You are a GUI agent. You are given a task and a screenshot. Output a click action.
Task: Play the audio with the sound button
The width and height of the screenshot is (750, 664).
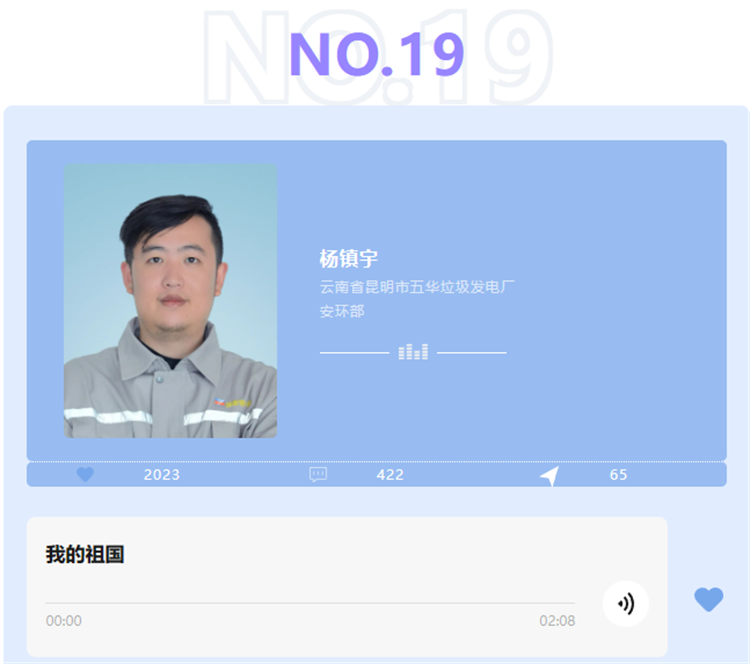pos(626,603)
